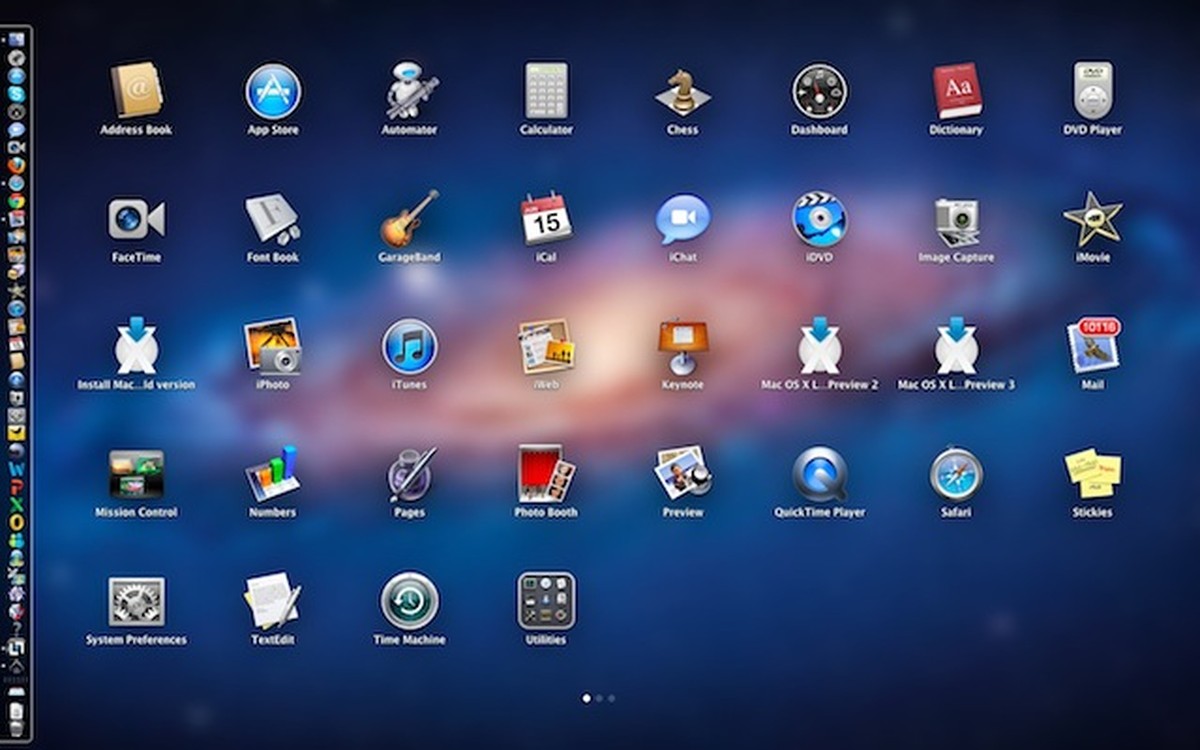Open the Address Book app
Viewport: 1200px width, 750px height.
point(136,91)
